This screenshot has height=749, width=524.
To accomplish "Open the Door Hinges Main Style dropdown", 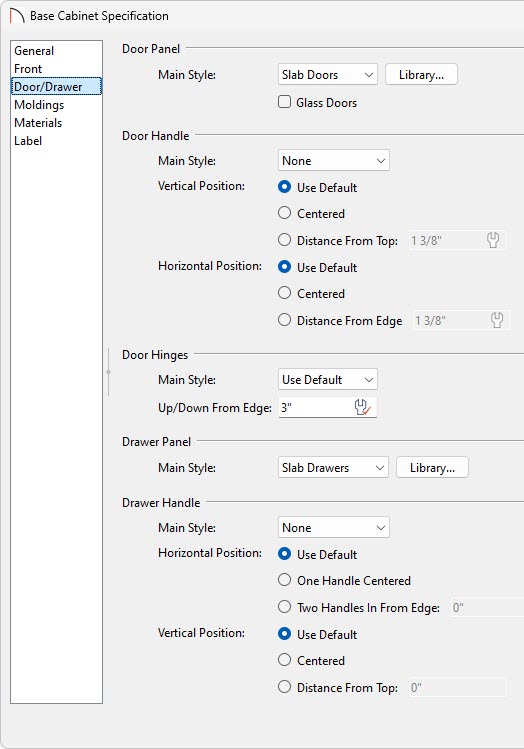I will pos(328,380).
